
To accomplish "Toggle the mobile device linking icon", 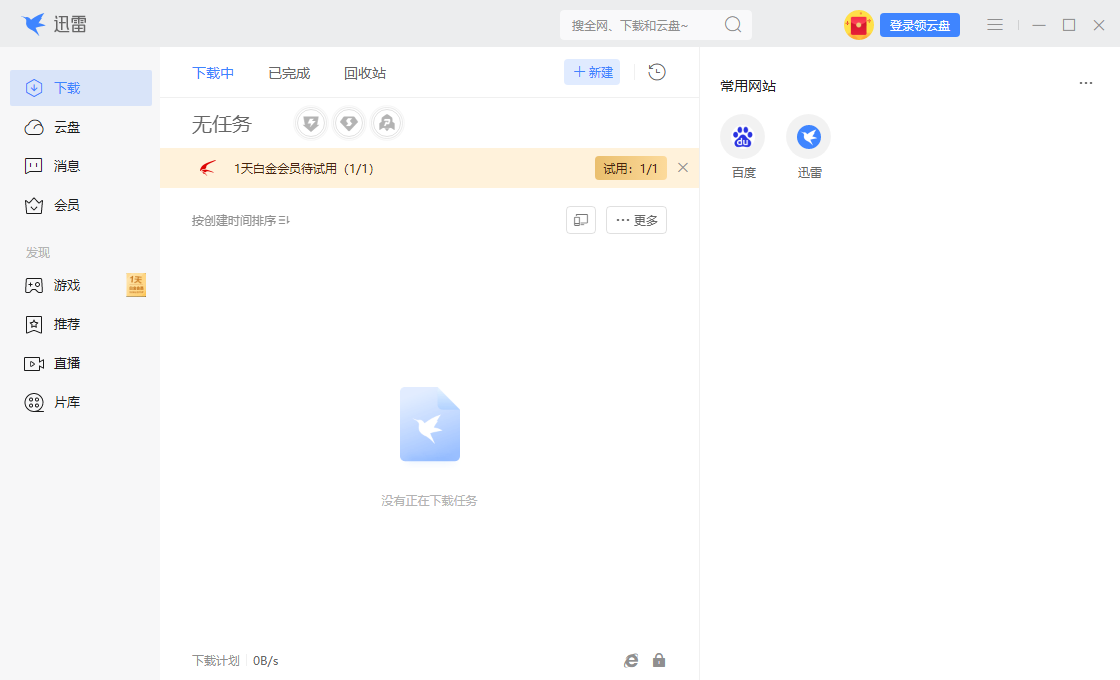I will click(x=580, y=219).
